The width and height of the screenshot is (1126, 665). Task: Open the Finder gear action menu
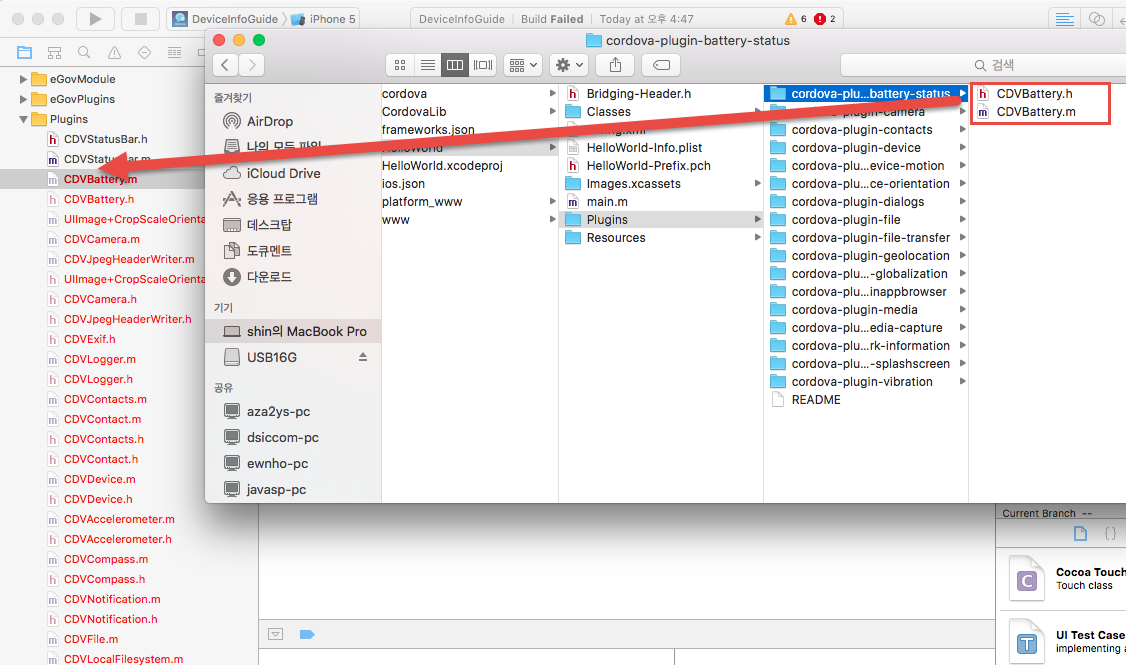pos(569,65)
